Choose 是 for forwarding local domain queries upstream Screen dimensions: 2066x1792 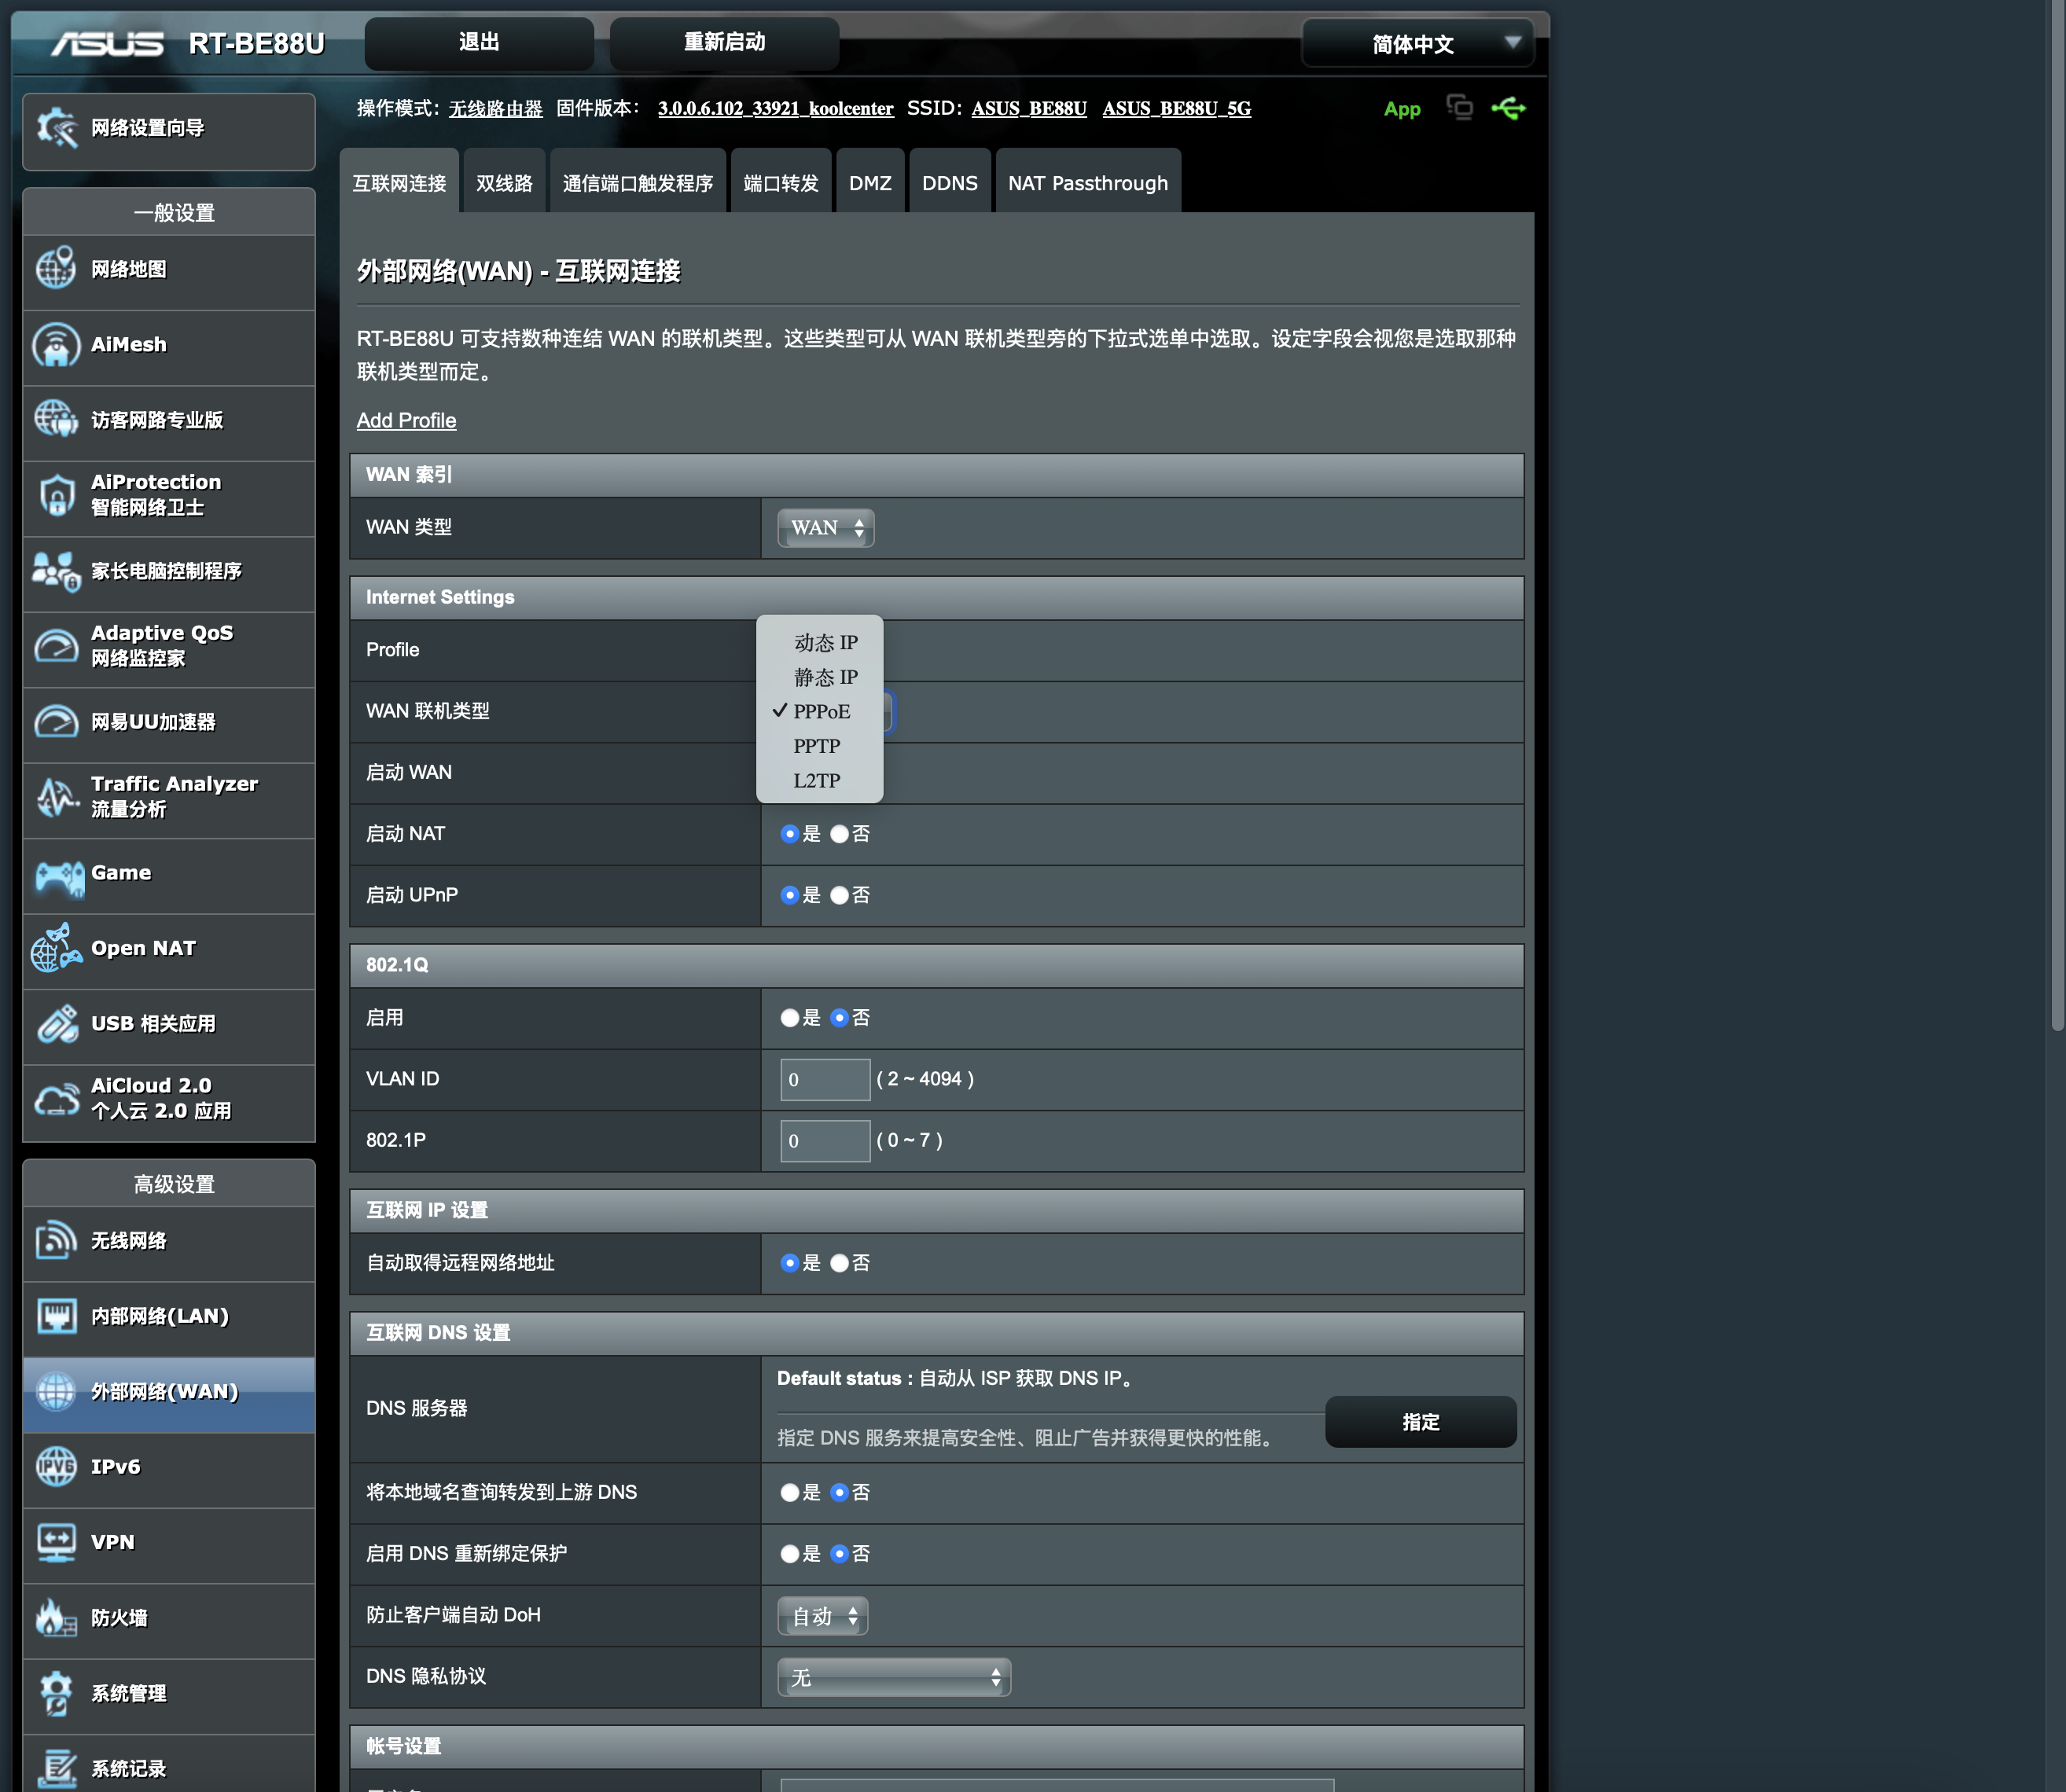(789, 1493)
